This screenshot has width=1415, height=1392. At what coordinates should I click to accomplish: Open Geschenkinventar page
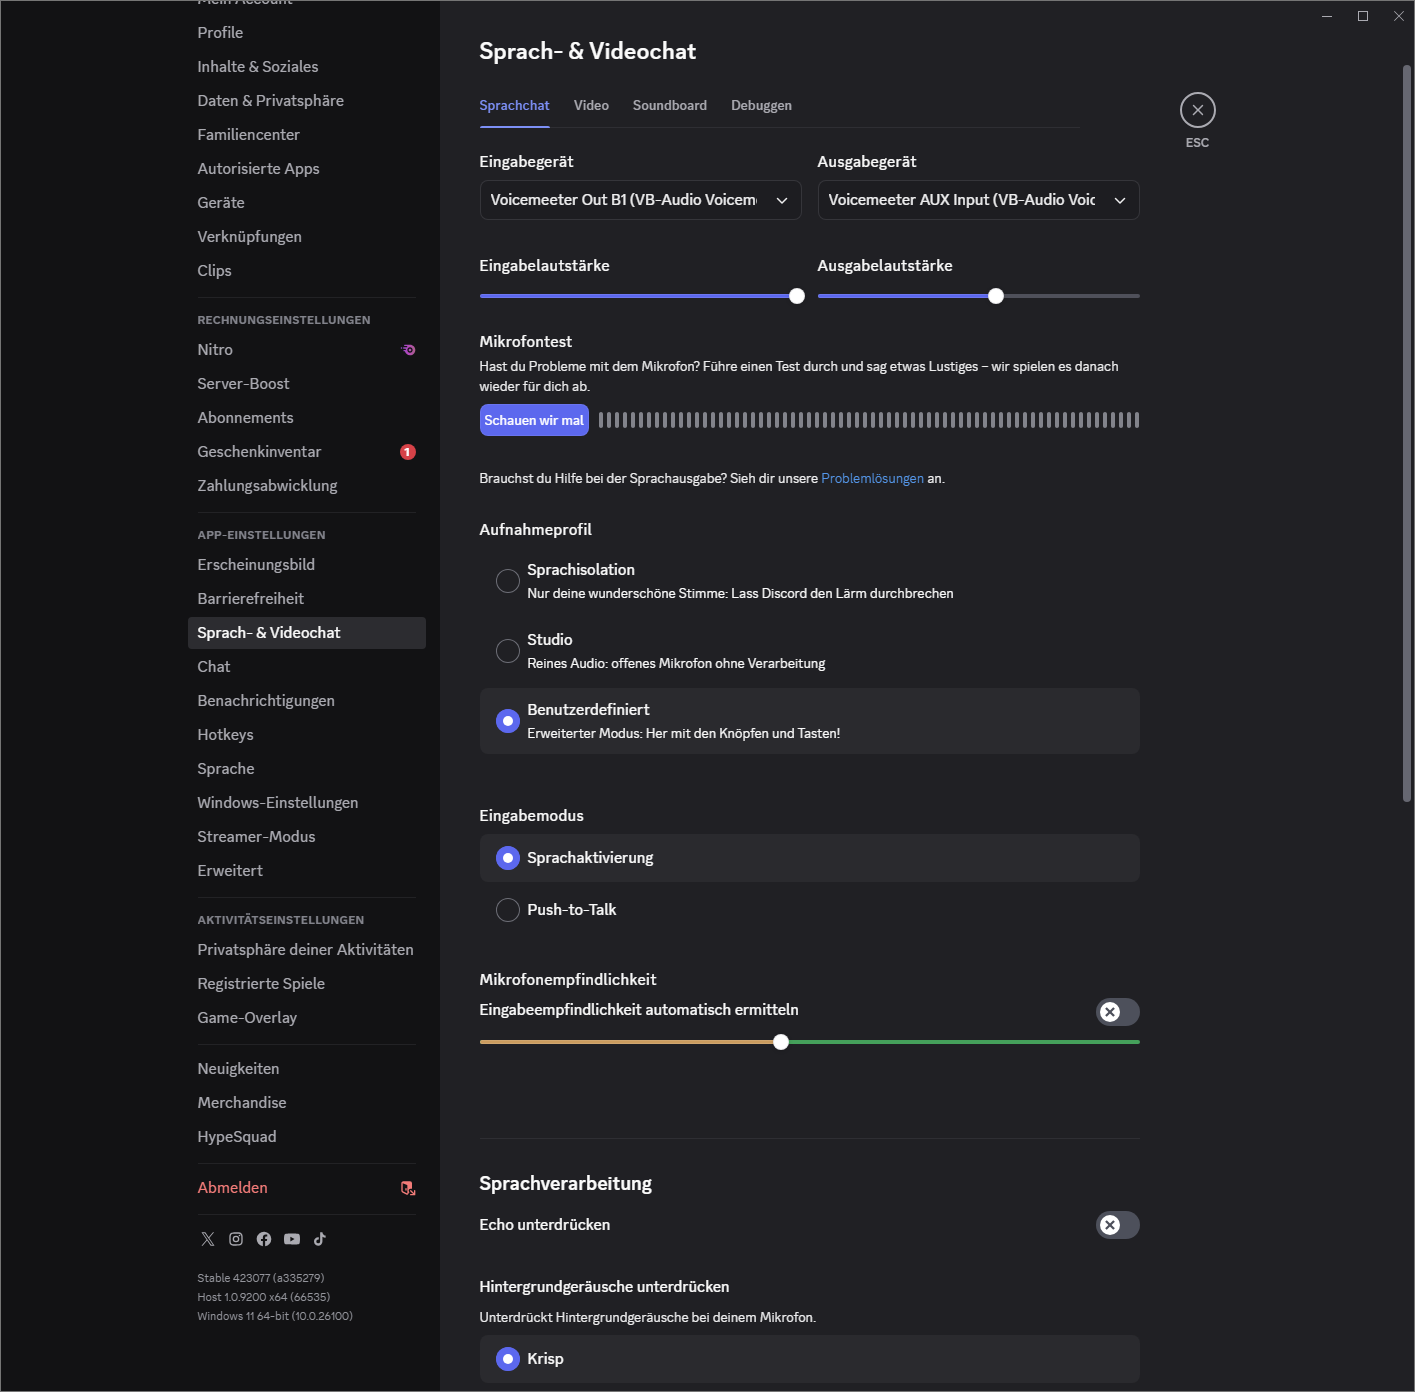306,452
